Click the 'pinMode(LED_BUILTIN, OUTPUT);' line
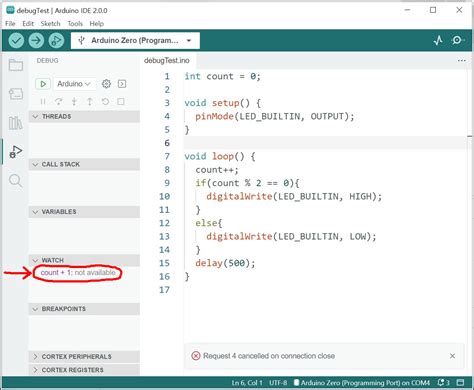Screen dimensions: 474x390 (x=275, y=116)
